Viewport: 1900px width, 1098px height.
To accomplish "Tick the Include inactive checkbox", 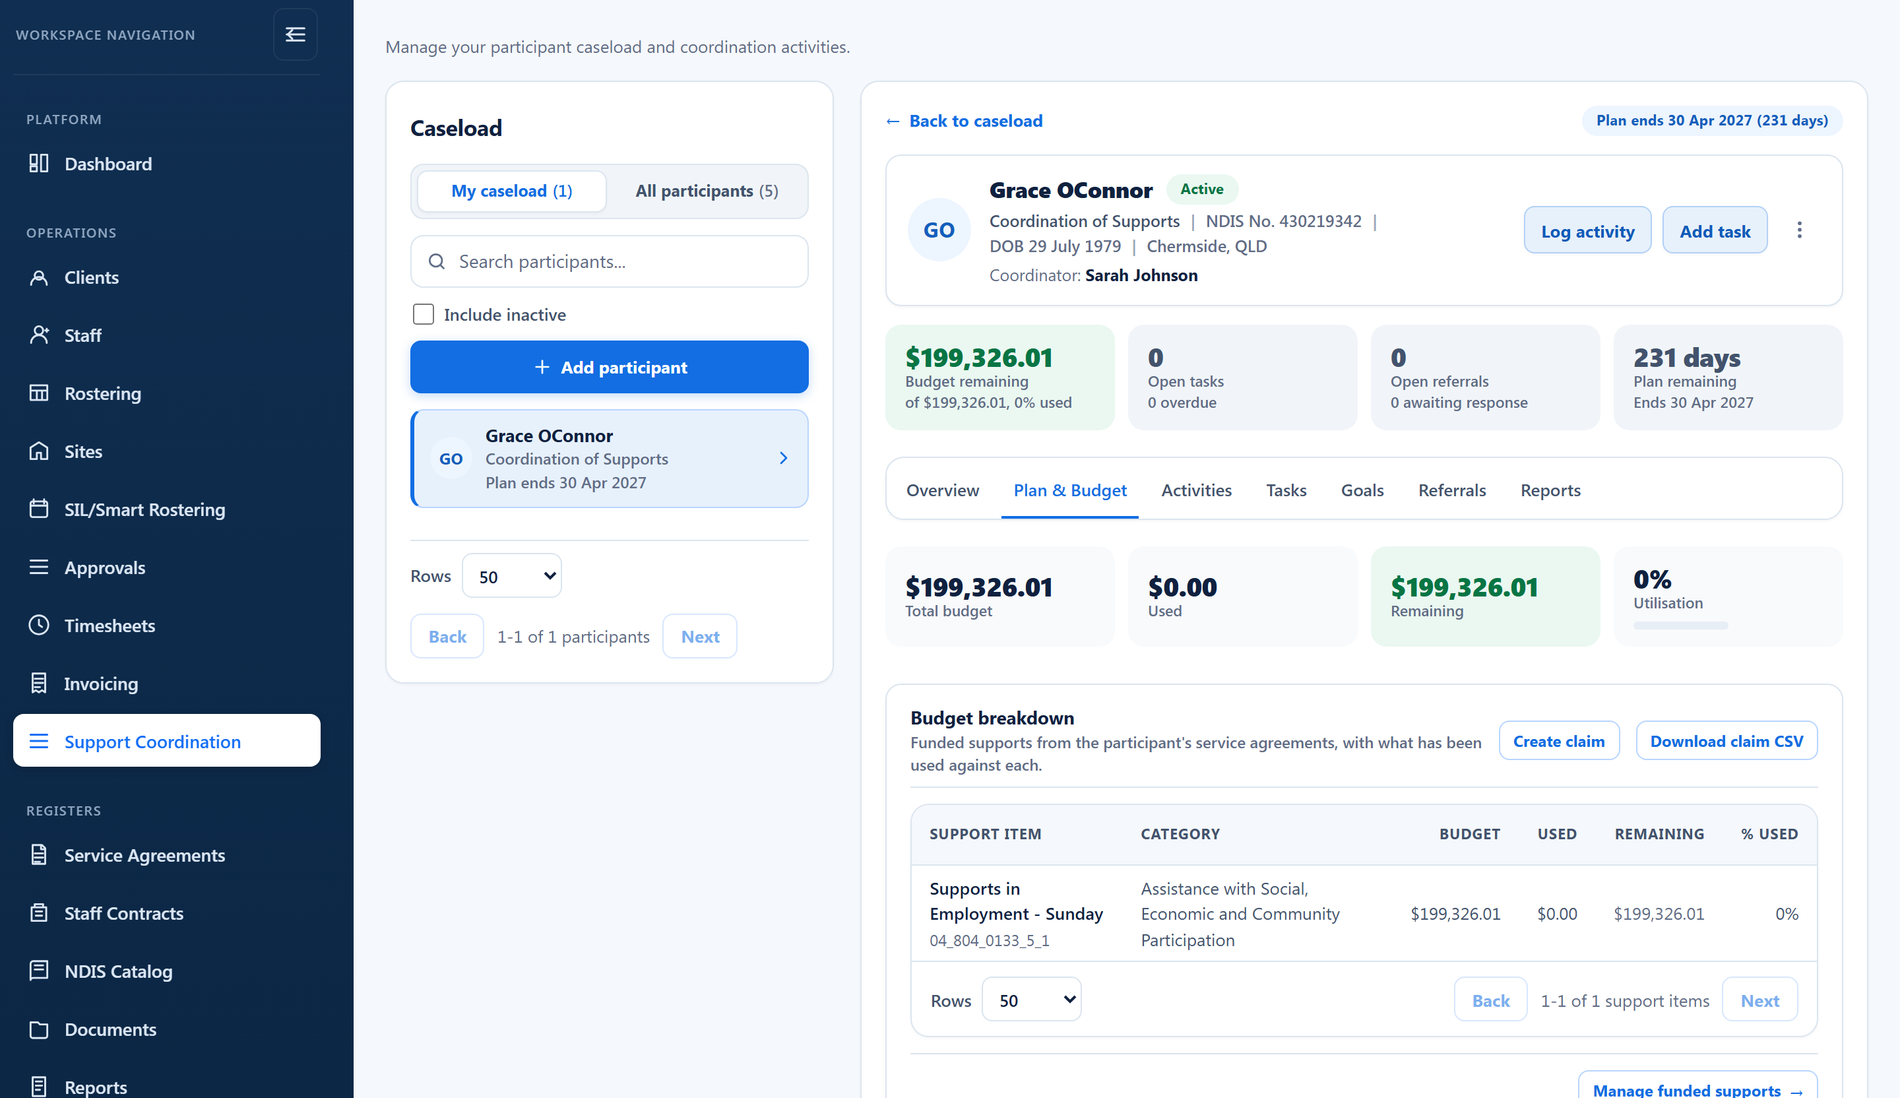I will (423, 314).
